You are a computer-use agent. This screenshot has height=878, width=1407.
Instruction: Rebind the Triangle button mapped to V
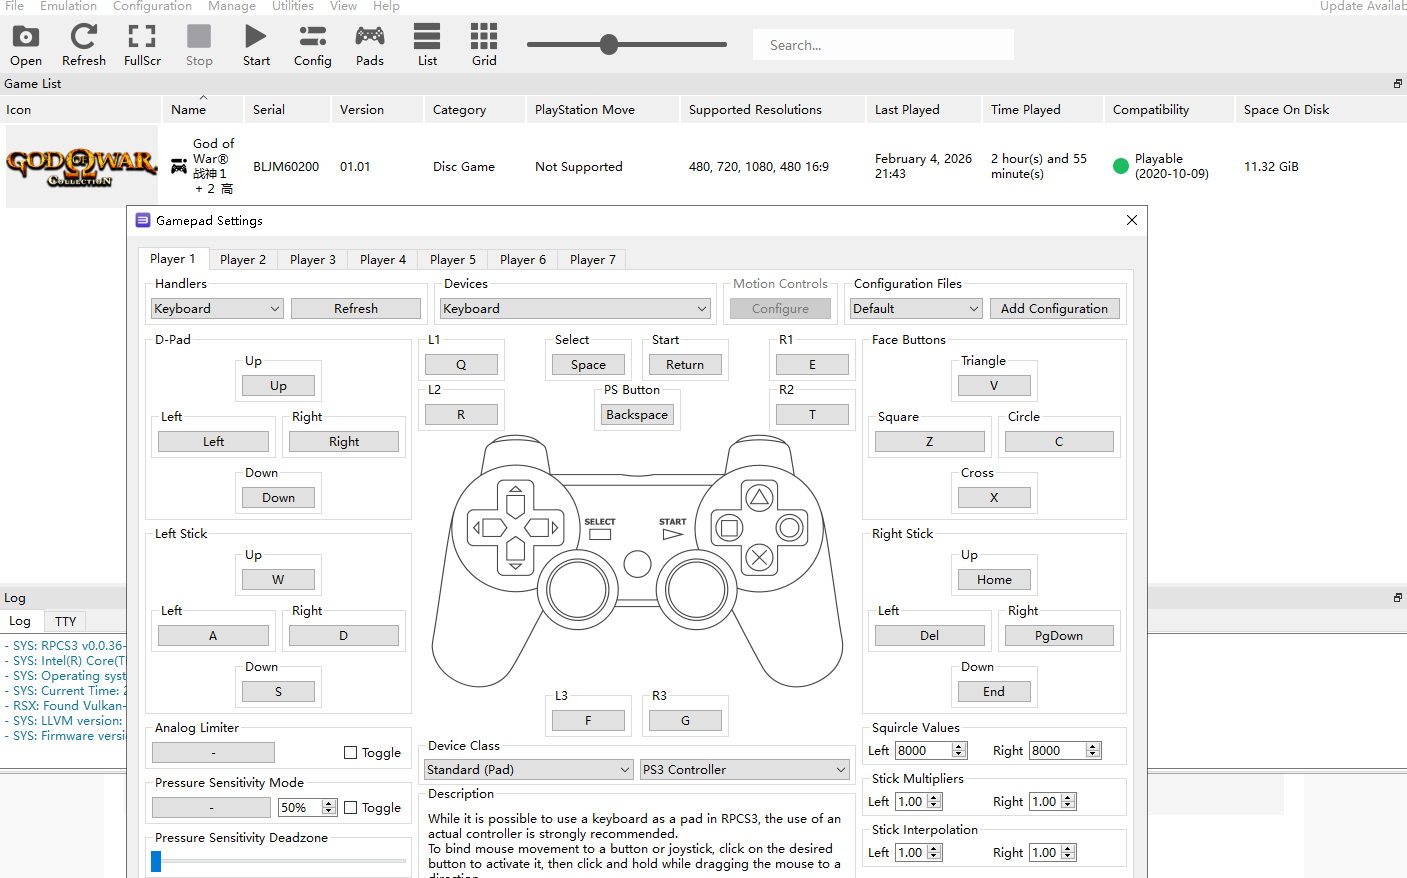(993, 386)
